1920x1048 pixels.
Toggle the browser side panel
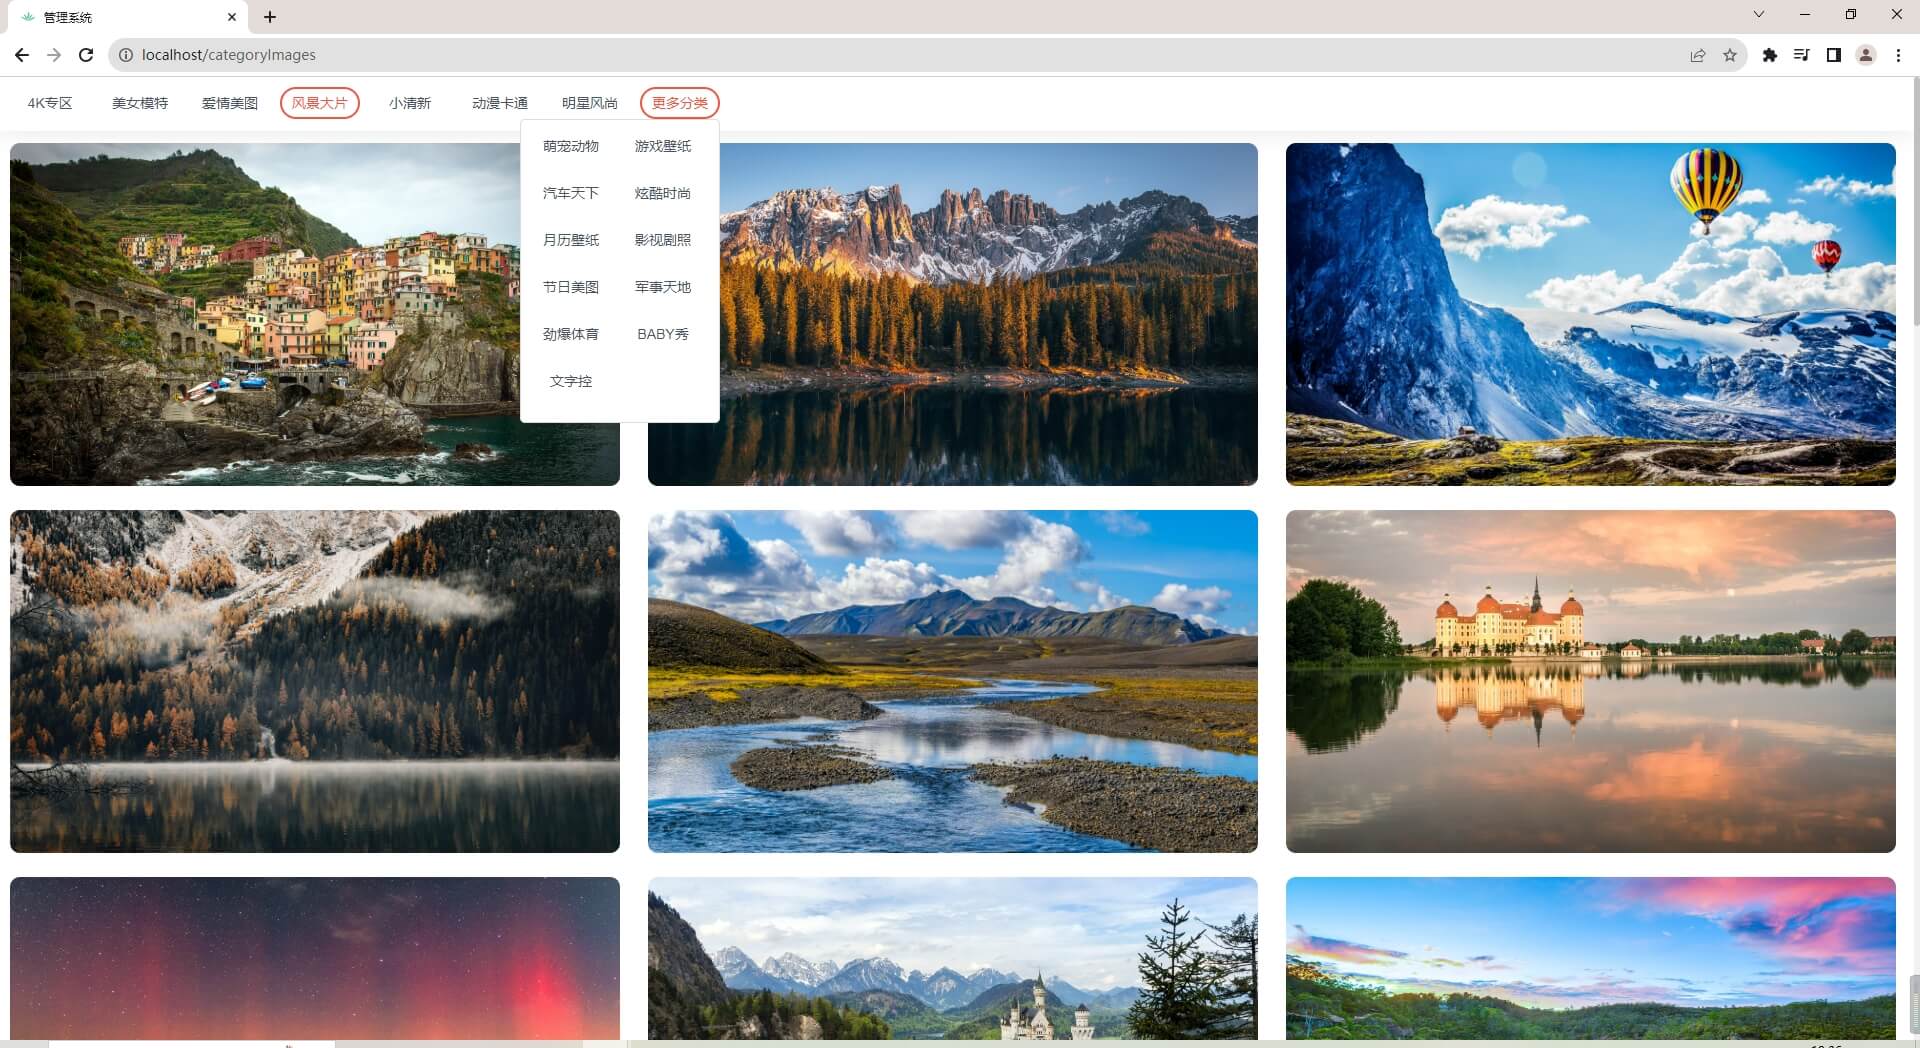pos(1834,55)
